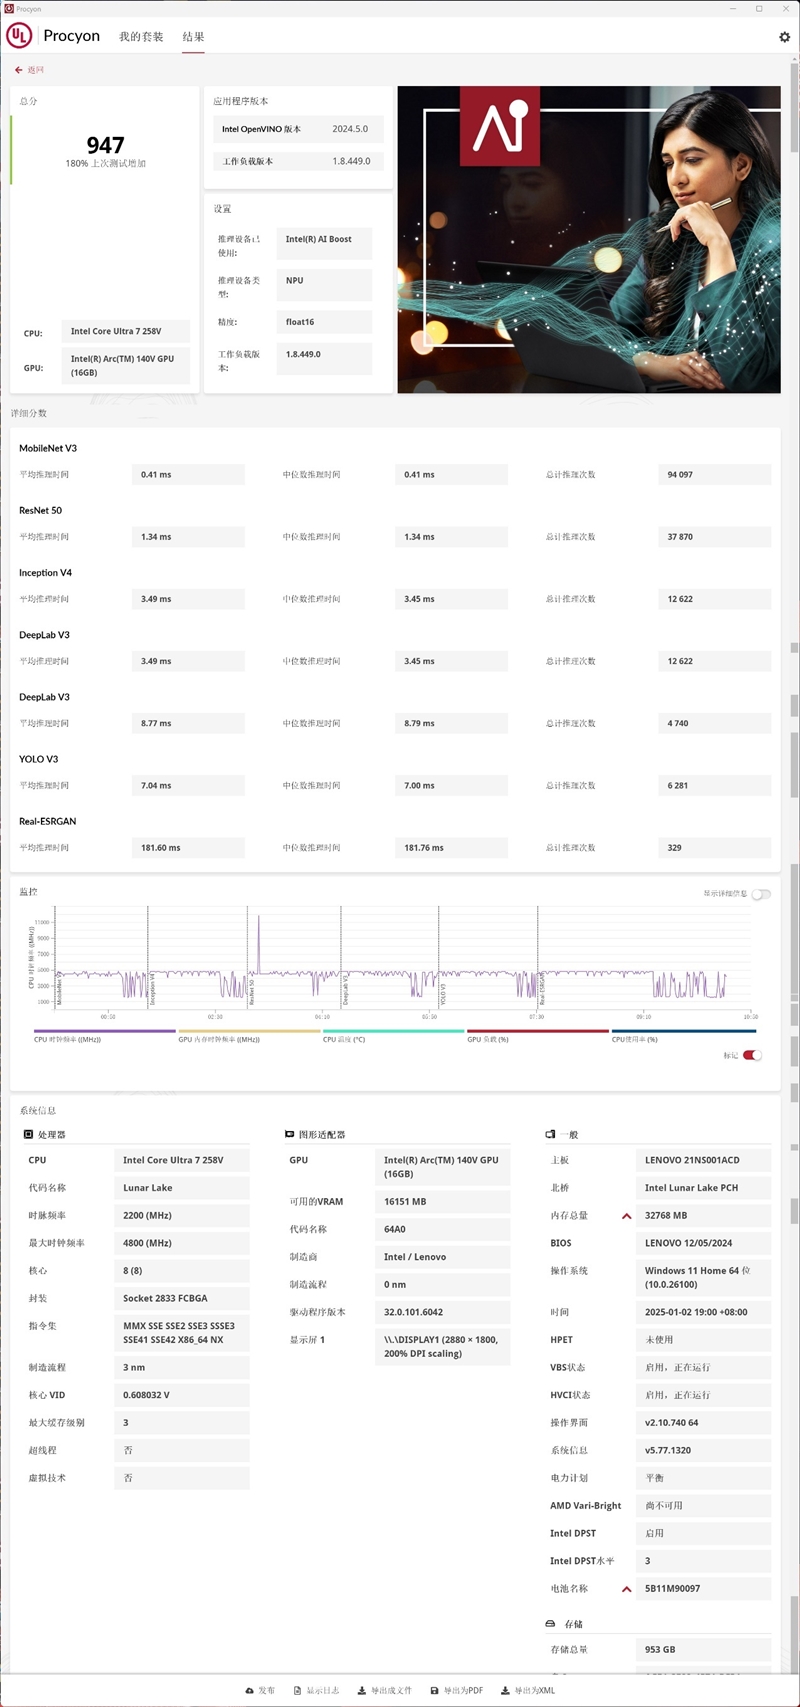The height and width of the screenshot is (1707, 800).
Task: Select the CPU 温度 teal legend bar
Action: point(393,1031)
